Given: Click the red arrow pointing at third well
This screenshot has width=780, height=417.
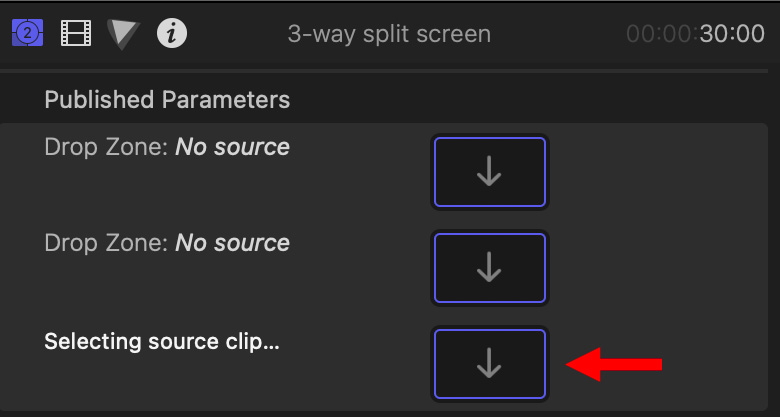Looking at the screenshot, I should [x=614, y=365].
